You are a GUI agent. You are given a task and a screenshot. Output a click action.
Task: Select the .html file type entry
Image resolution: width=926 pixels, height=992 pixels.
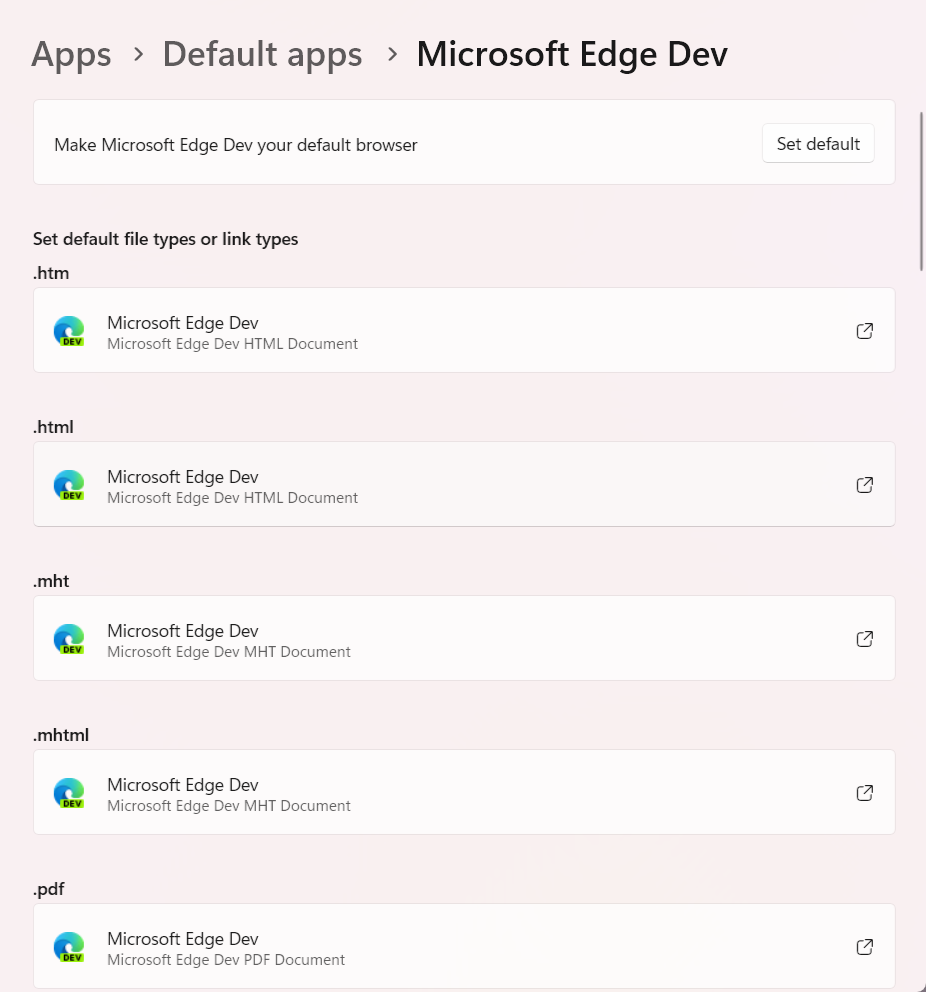point(464,485)
